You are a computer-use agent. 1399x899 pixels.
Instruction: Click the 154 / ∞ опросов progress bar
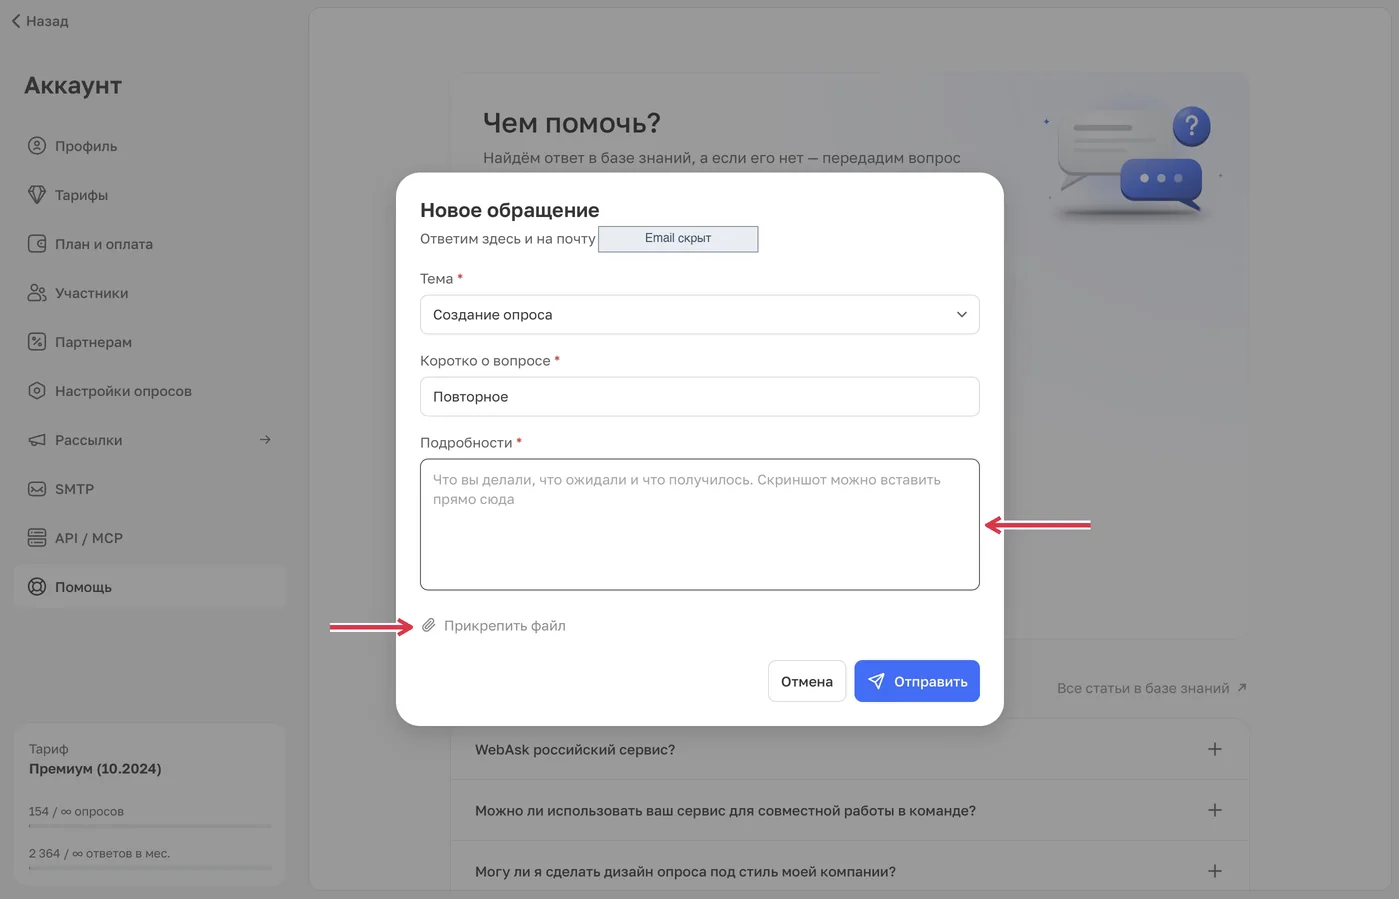(150, 826)
